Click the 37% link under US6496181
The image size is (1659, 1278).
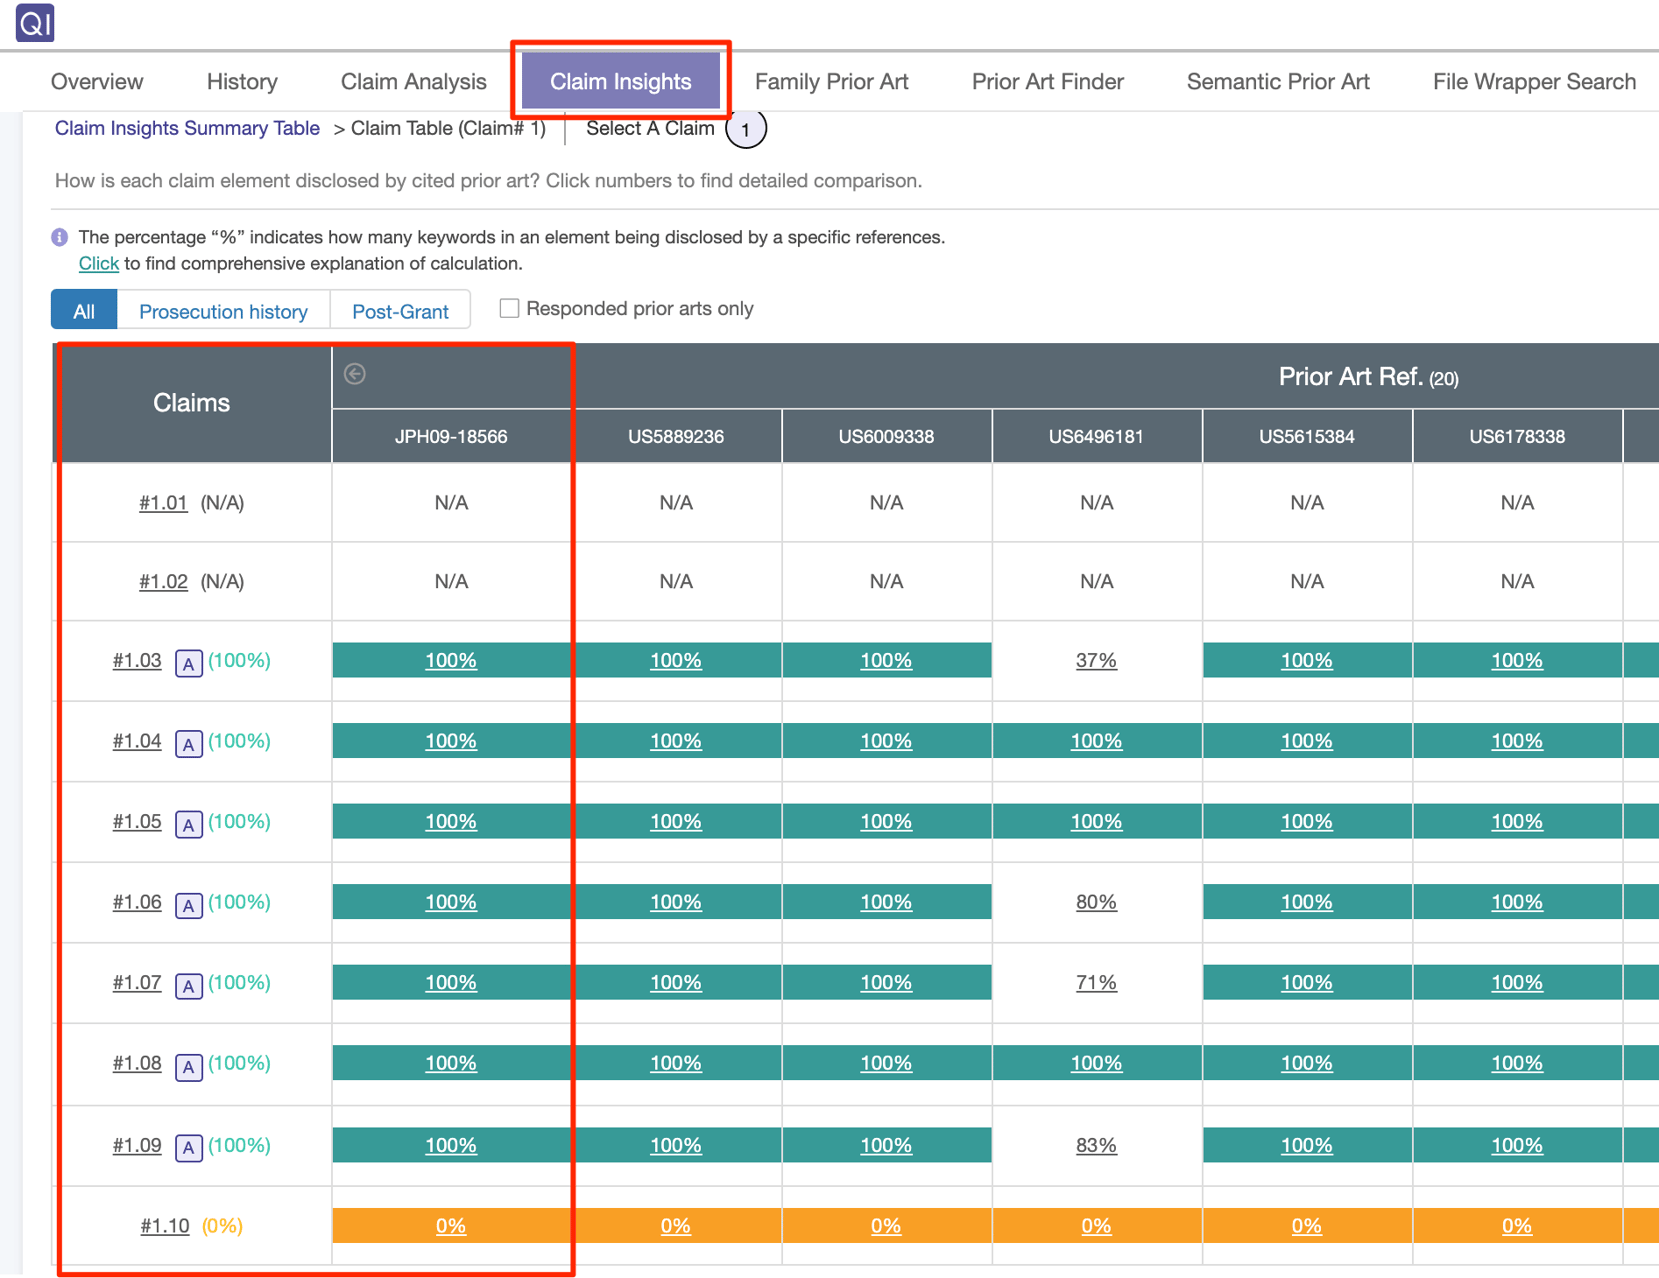(1096, 660)
